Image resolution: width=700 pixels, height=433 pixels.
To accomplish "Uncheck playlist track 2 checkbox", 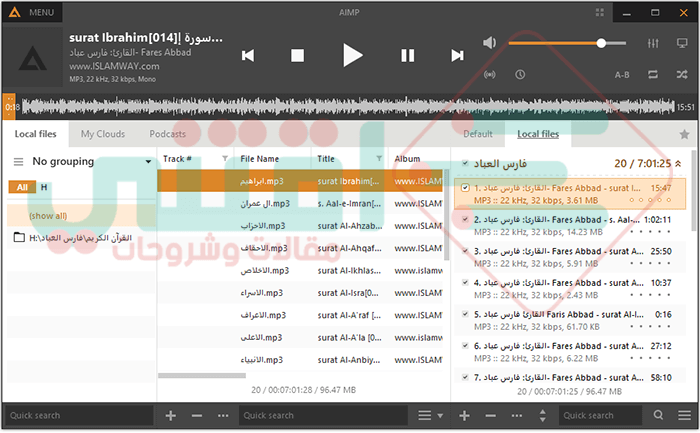I will [x=465, y=219].
